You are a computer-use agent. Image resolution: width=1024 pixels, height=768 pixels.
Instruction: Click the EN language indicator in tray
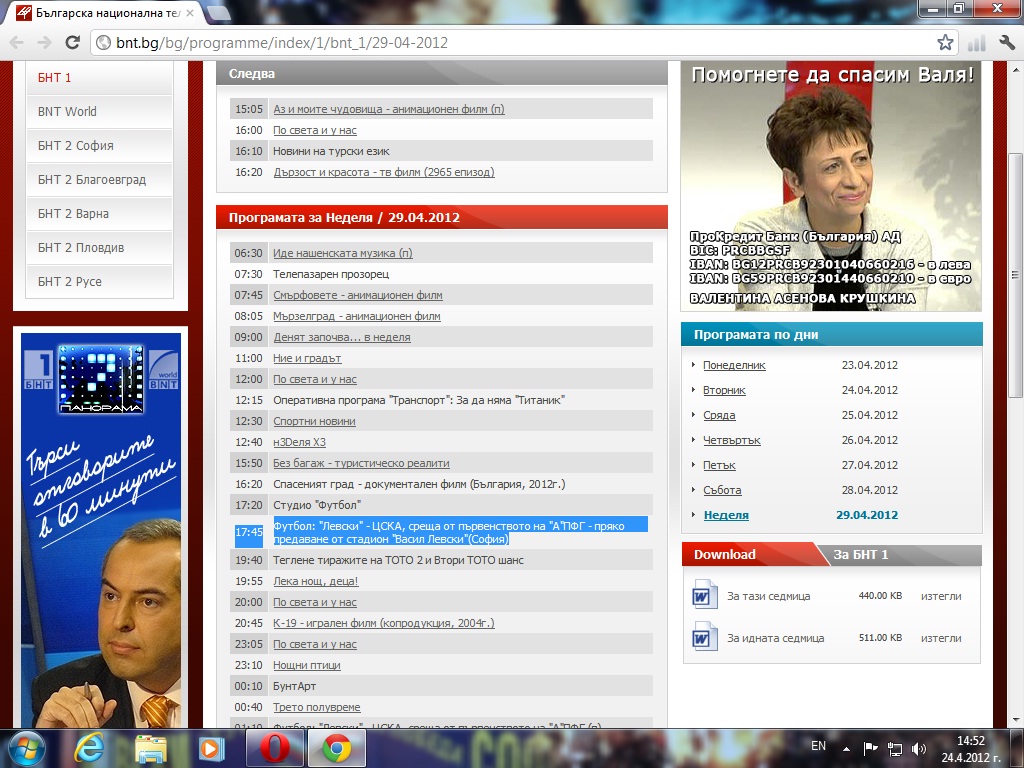[818, 746]
